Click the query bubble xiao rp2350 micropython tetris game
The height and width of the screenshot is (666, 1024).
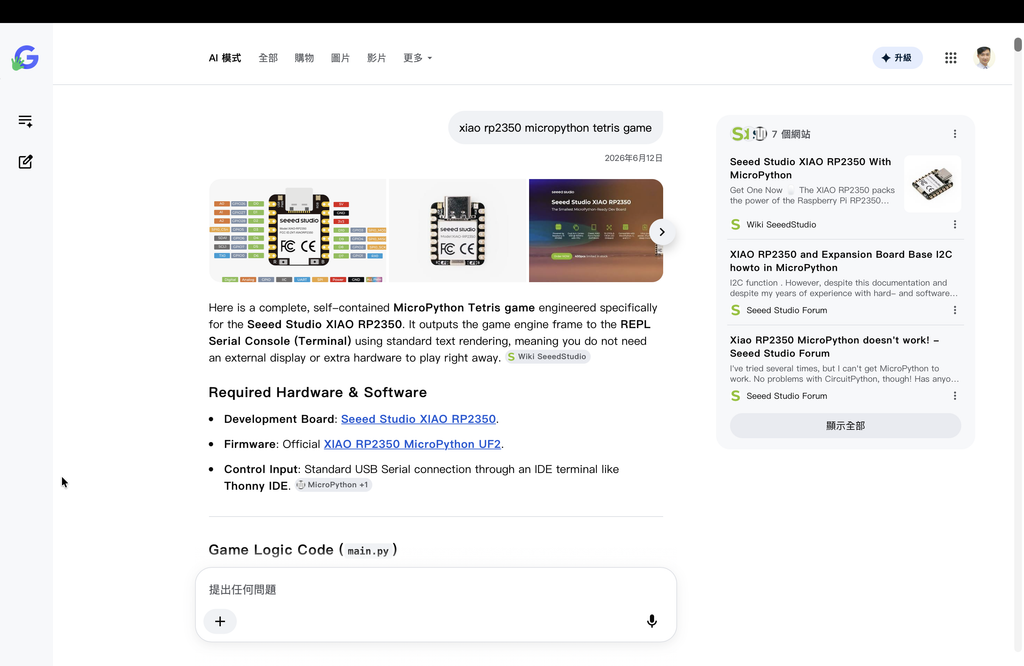tap(555, 128)
